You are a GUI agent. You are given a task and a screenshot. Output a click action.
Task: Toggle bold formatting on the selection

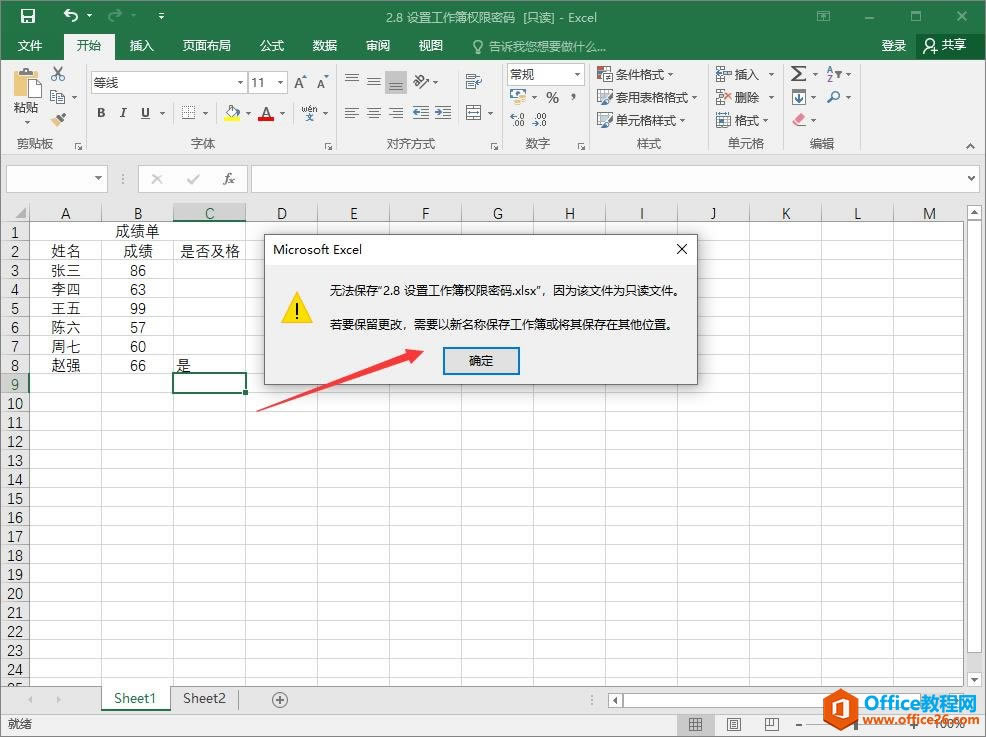pyautogui.click(x=100, y=113)
